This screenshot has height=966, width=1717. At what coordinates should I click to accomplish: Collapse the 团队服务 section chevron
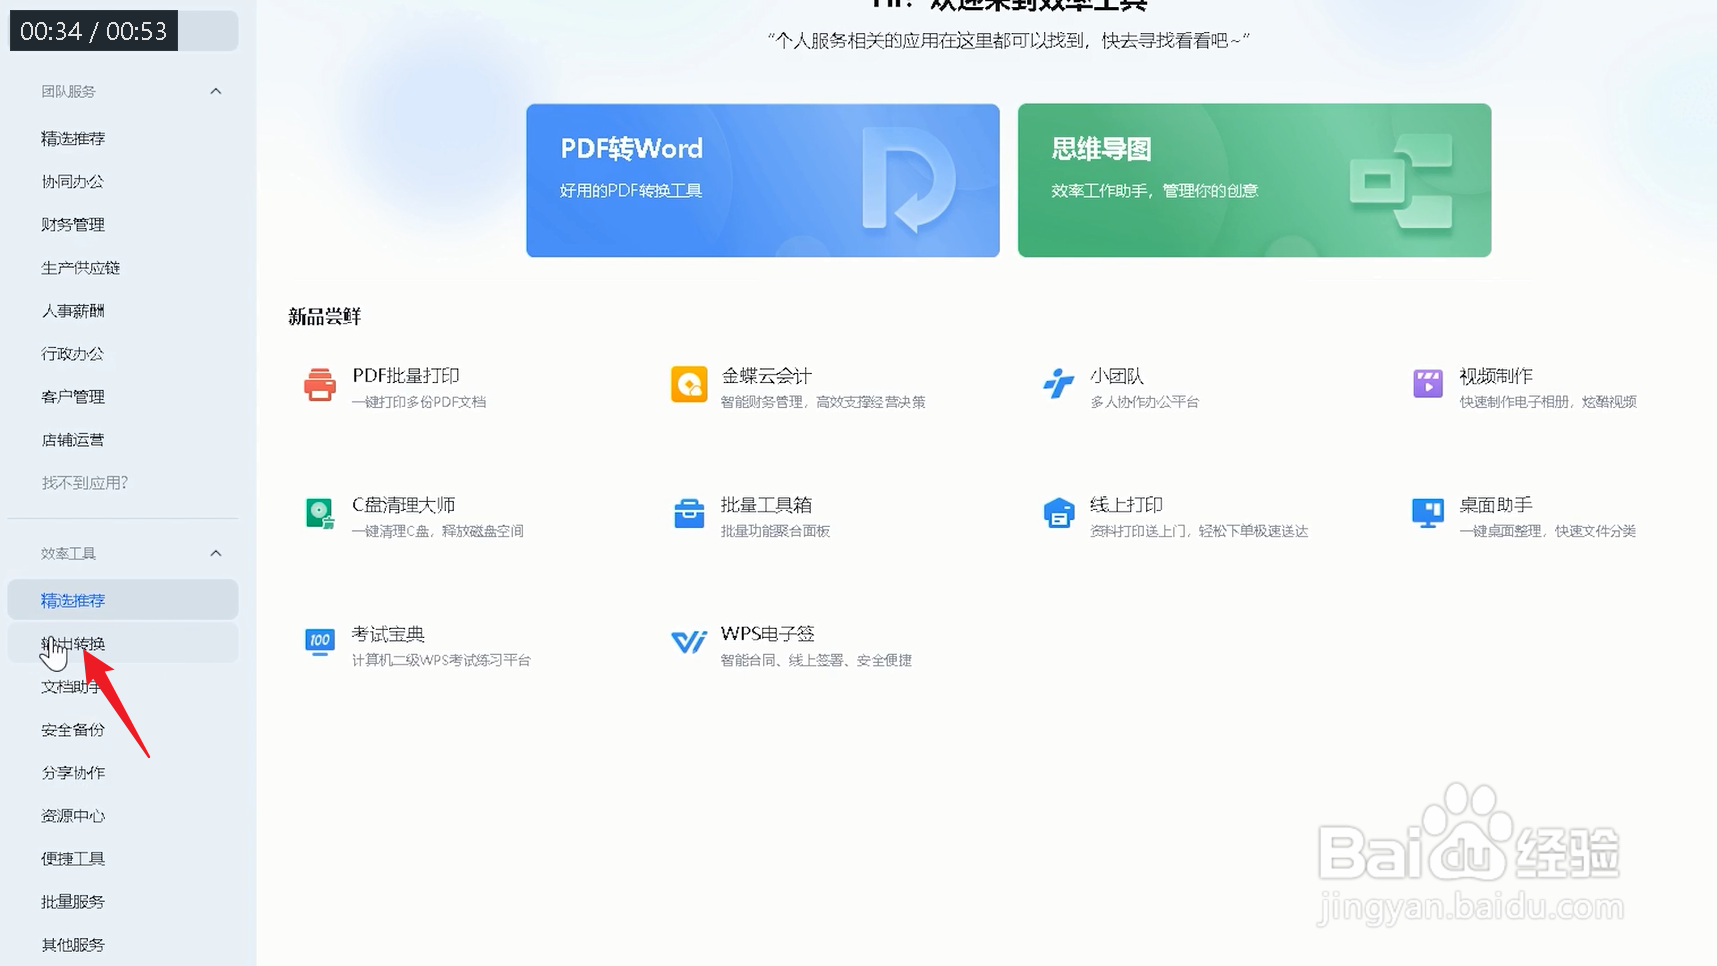(215, 91)
